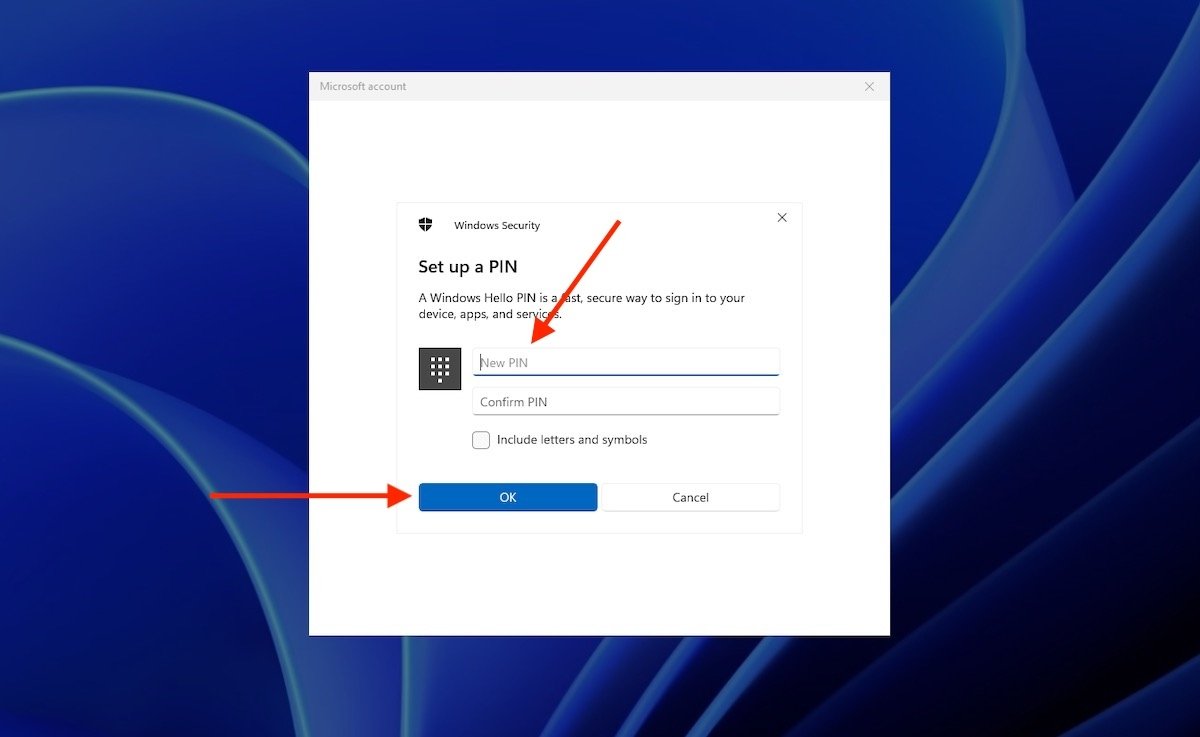Close the Microsoft account window
Image resolution: width=1200 pixels, height=737 pixels.
(x=869, y=87)
